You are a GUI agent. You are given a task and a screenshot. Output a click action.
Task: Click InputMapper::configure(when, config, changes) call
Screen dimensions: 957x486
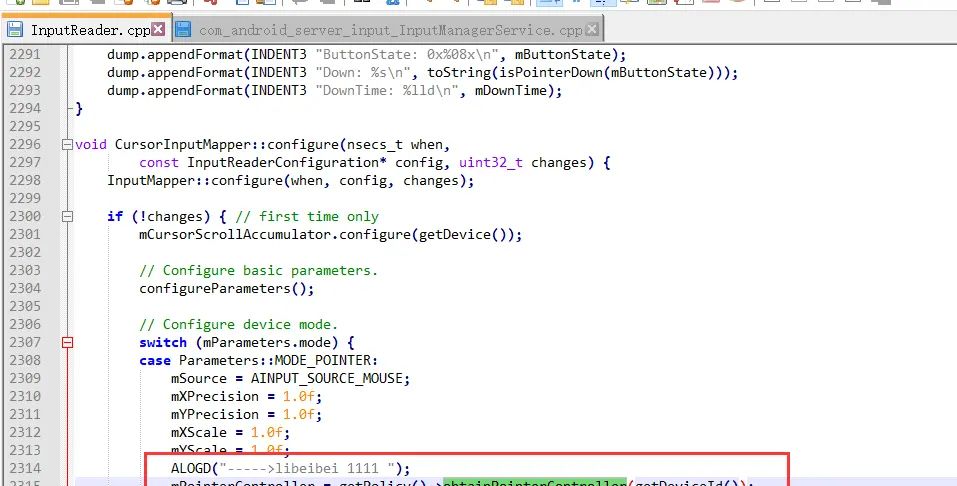click(291, 181)
